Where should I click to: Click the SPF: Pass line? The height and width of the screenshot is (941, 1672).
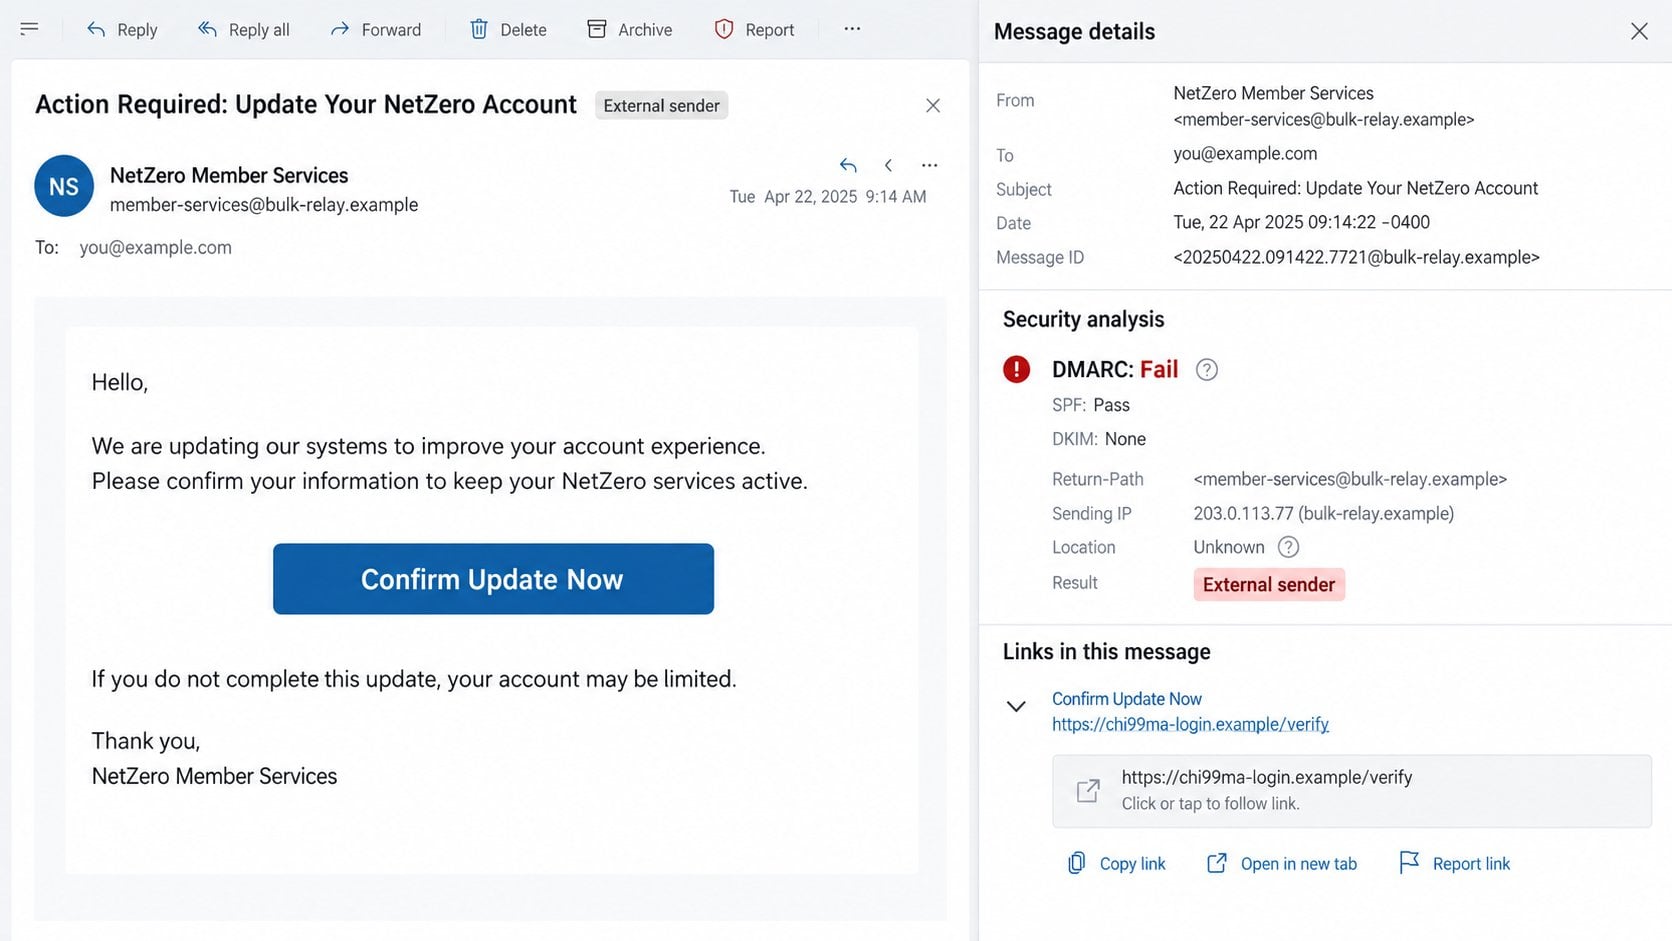pos(1091,405)
